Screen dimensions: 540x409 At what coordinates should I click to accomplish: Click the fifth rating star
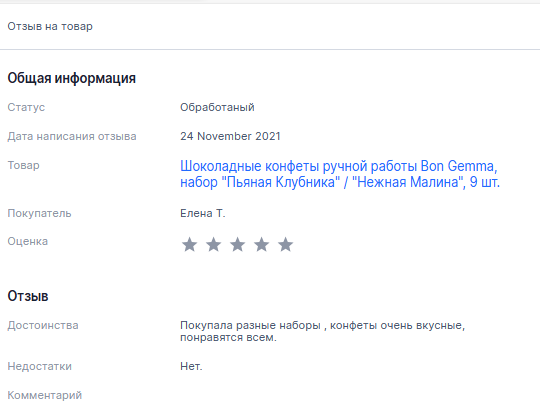tap(285, 245)
